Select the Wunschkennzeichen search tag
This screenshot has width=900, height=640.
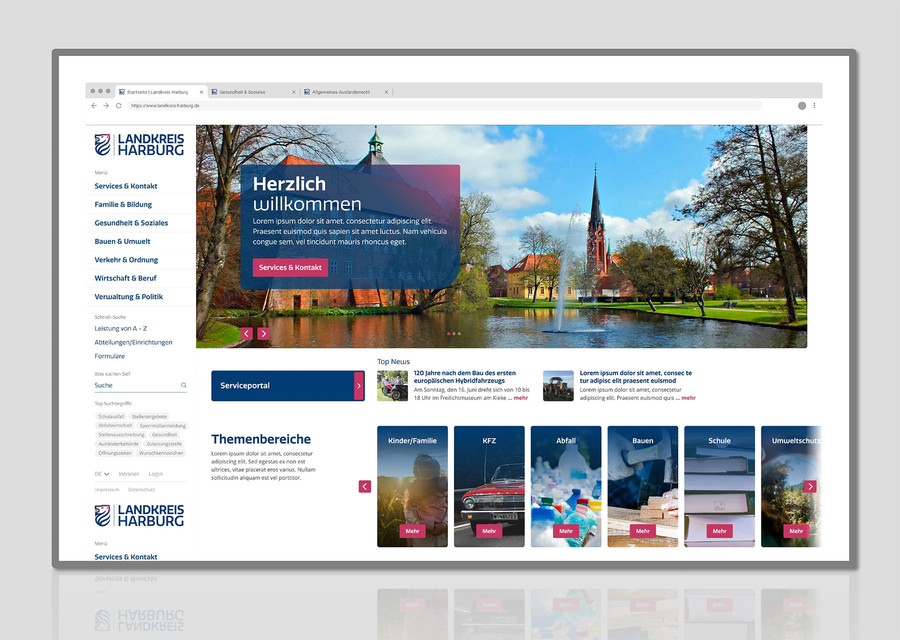click(x=161, y=453)
